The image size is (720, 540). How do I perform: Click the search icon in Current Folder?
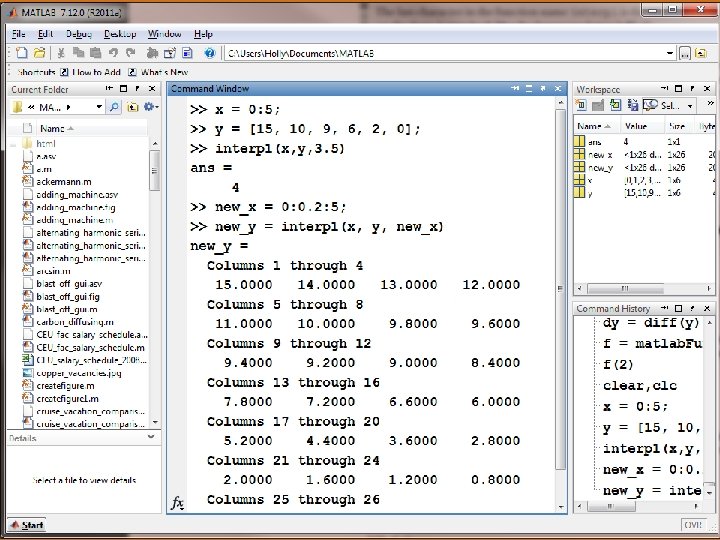pos(115,106)
